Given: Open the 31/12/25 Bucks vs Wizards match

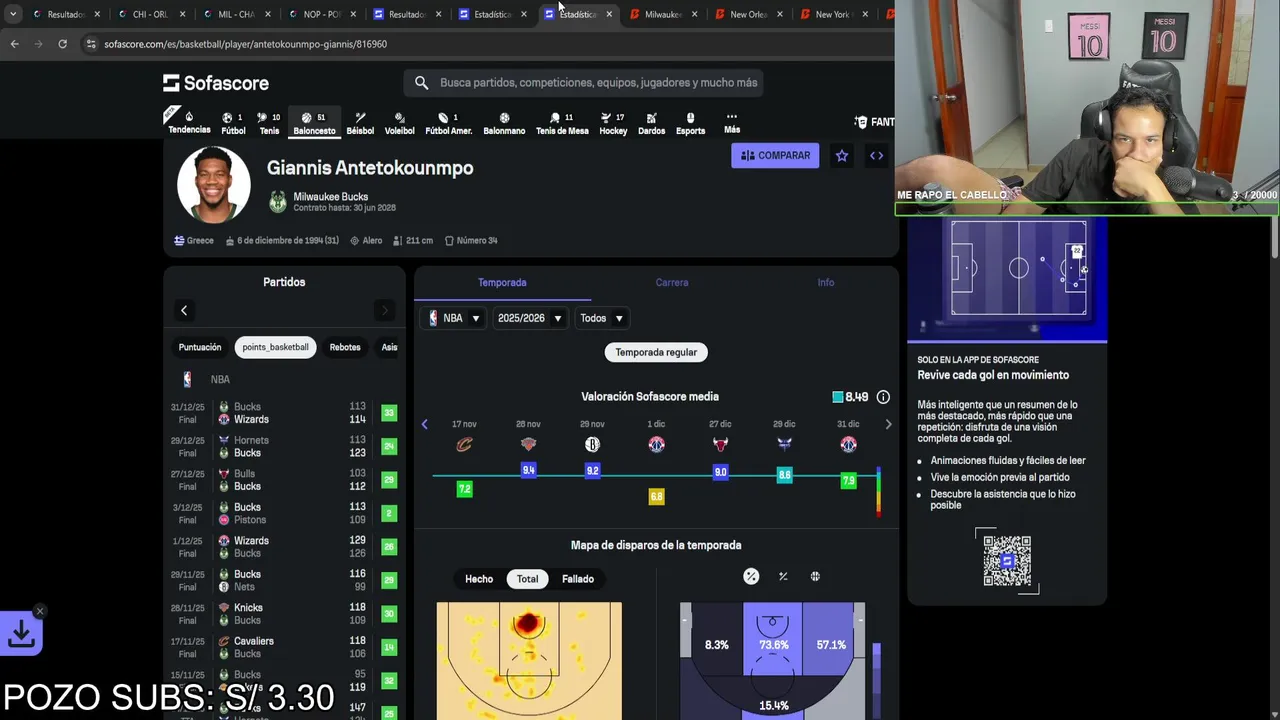Looking at the screenshot, I should (284, 413).
